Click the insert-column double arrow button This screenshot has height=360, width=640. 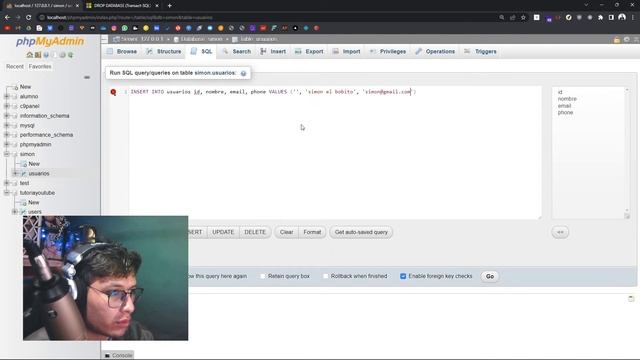click(x=560, y=232)
